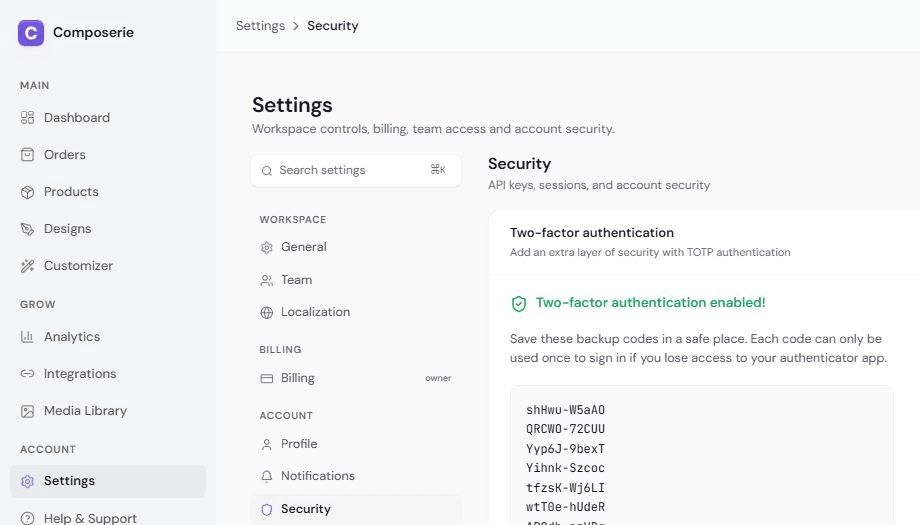Click the Billing card icon
Screen dimensions: 920x525
pos(266,378)
